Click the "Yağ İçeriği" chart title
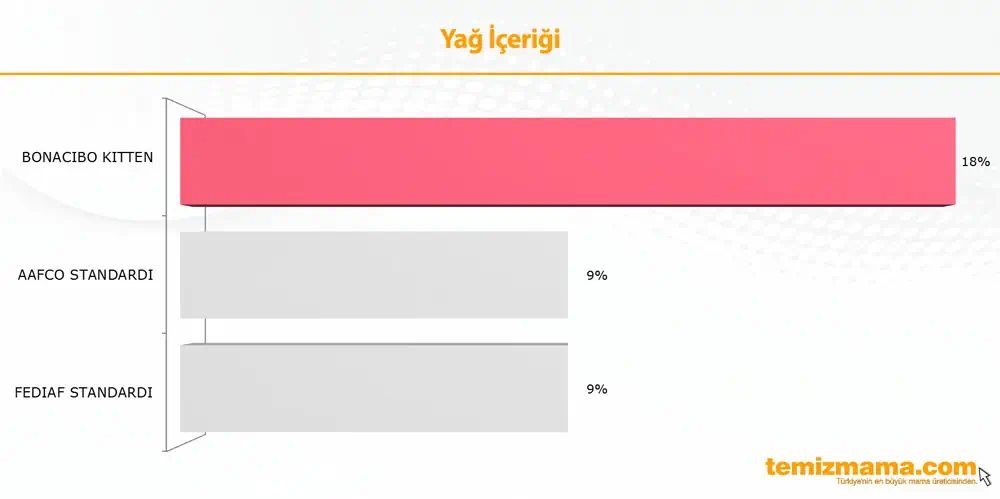The height and width of the screenshot is (499, 1000). [x=499, y=39]
